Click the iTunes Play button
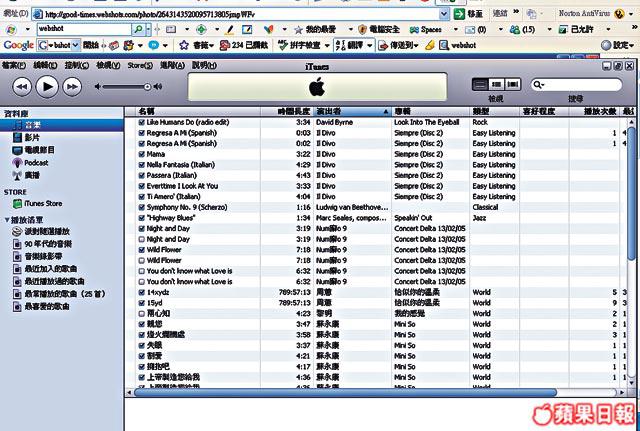 pyautogui.click(x=47, y=87)
